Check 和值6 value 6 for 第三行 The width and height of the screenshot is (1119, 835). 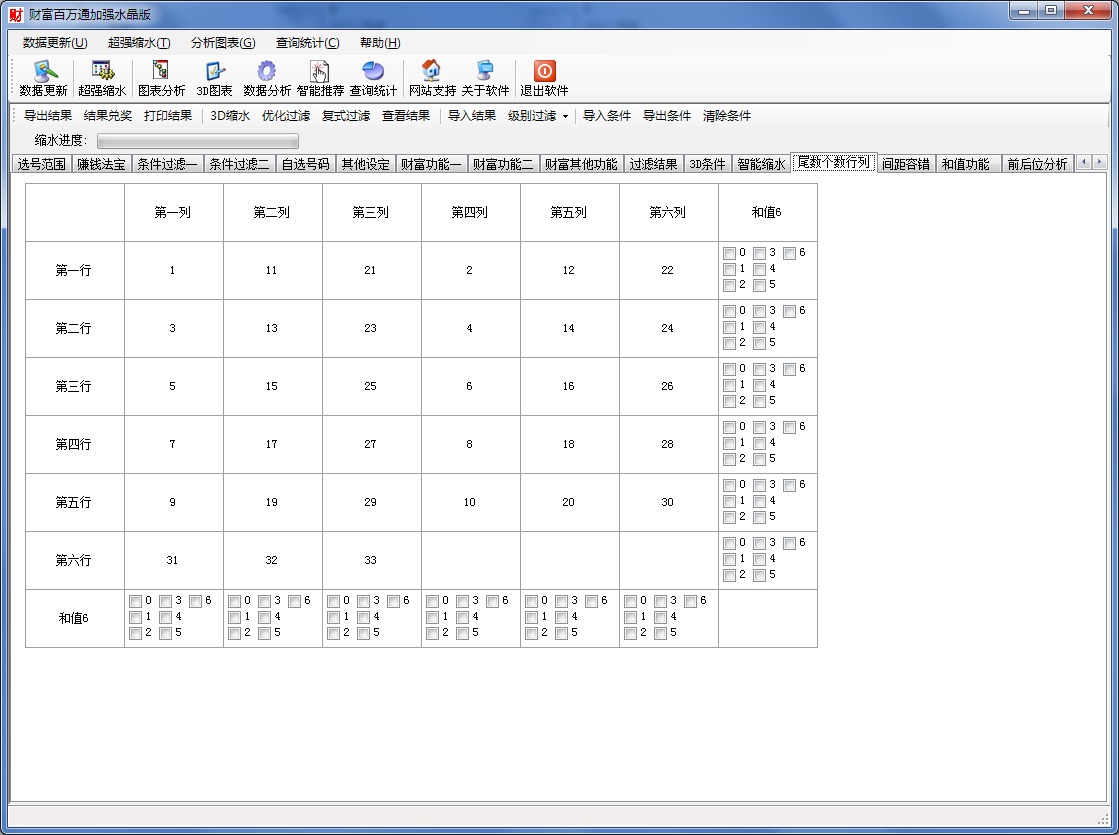click(x=790, y=369)
